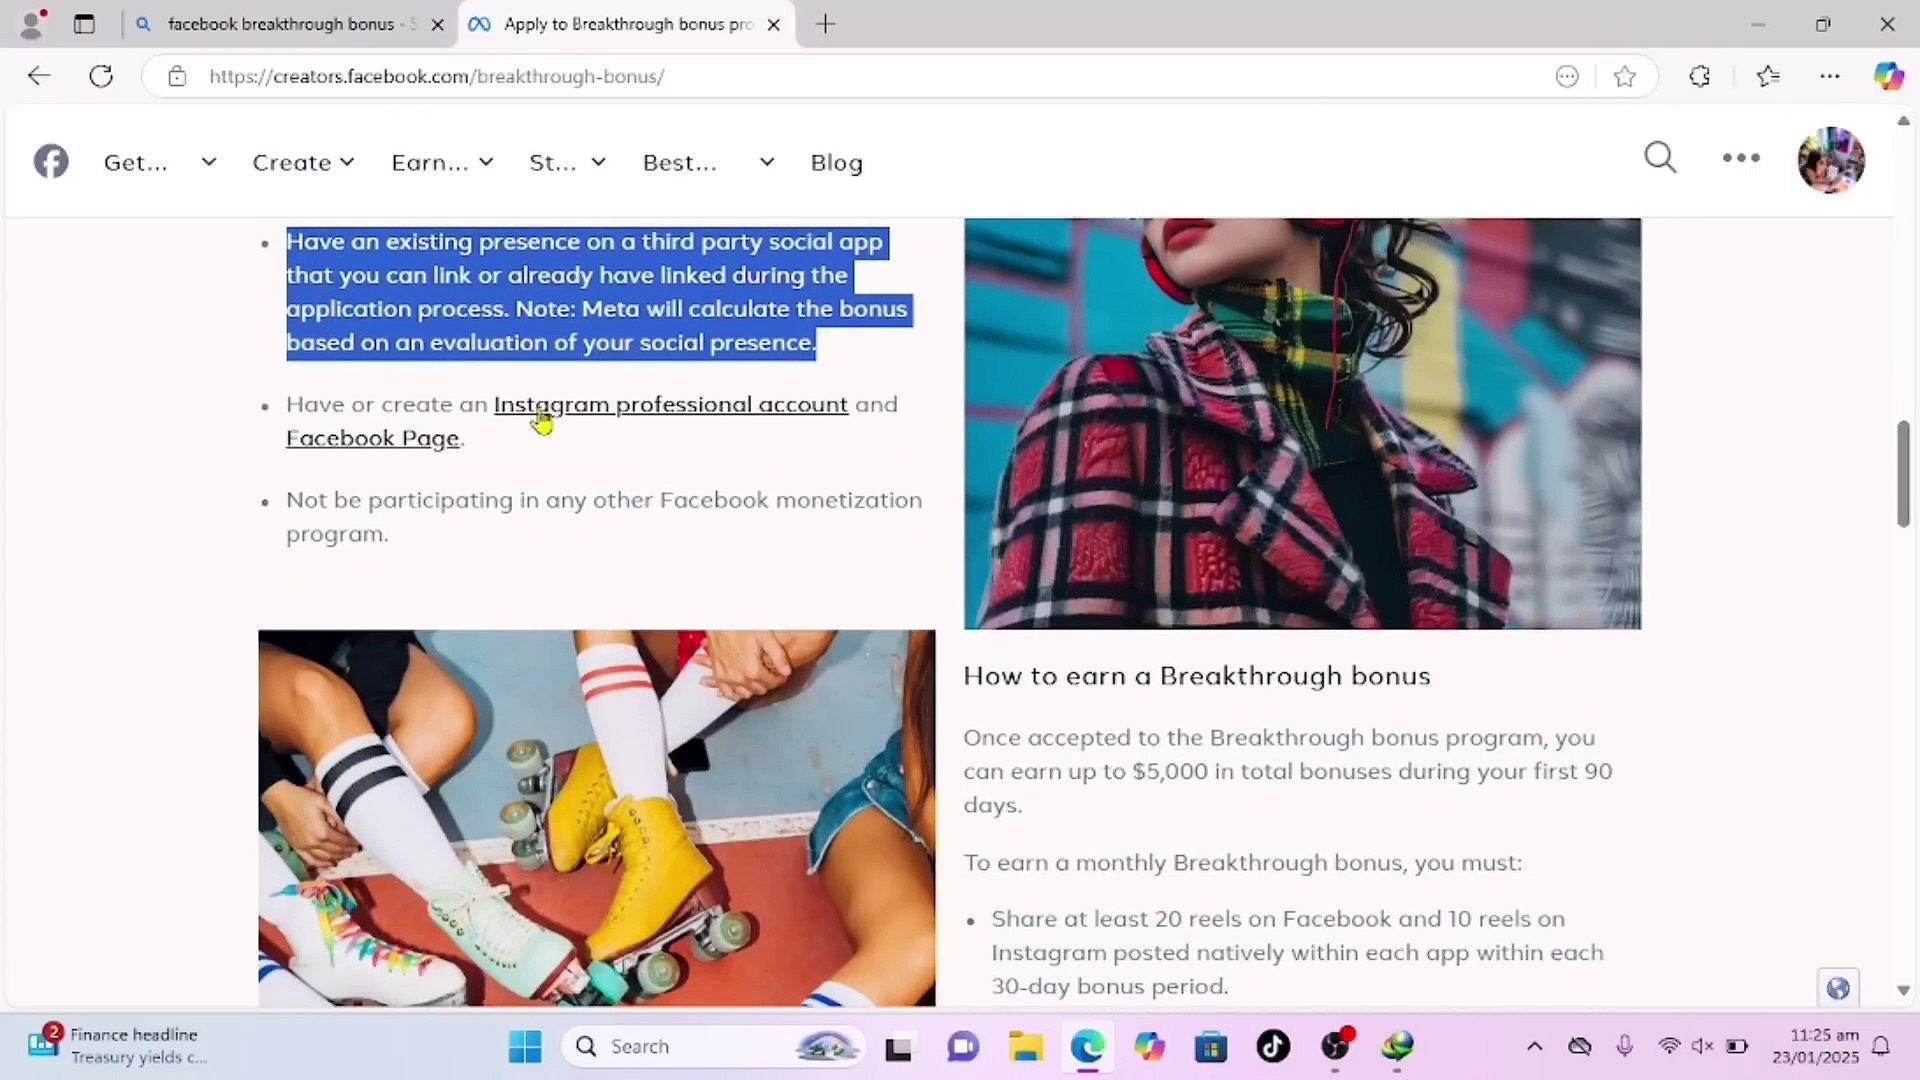Open the search magnifier in the creators navbar
This screenshot has width=1920, height=1080.
click(x=1660, y=158)
